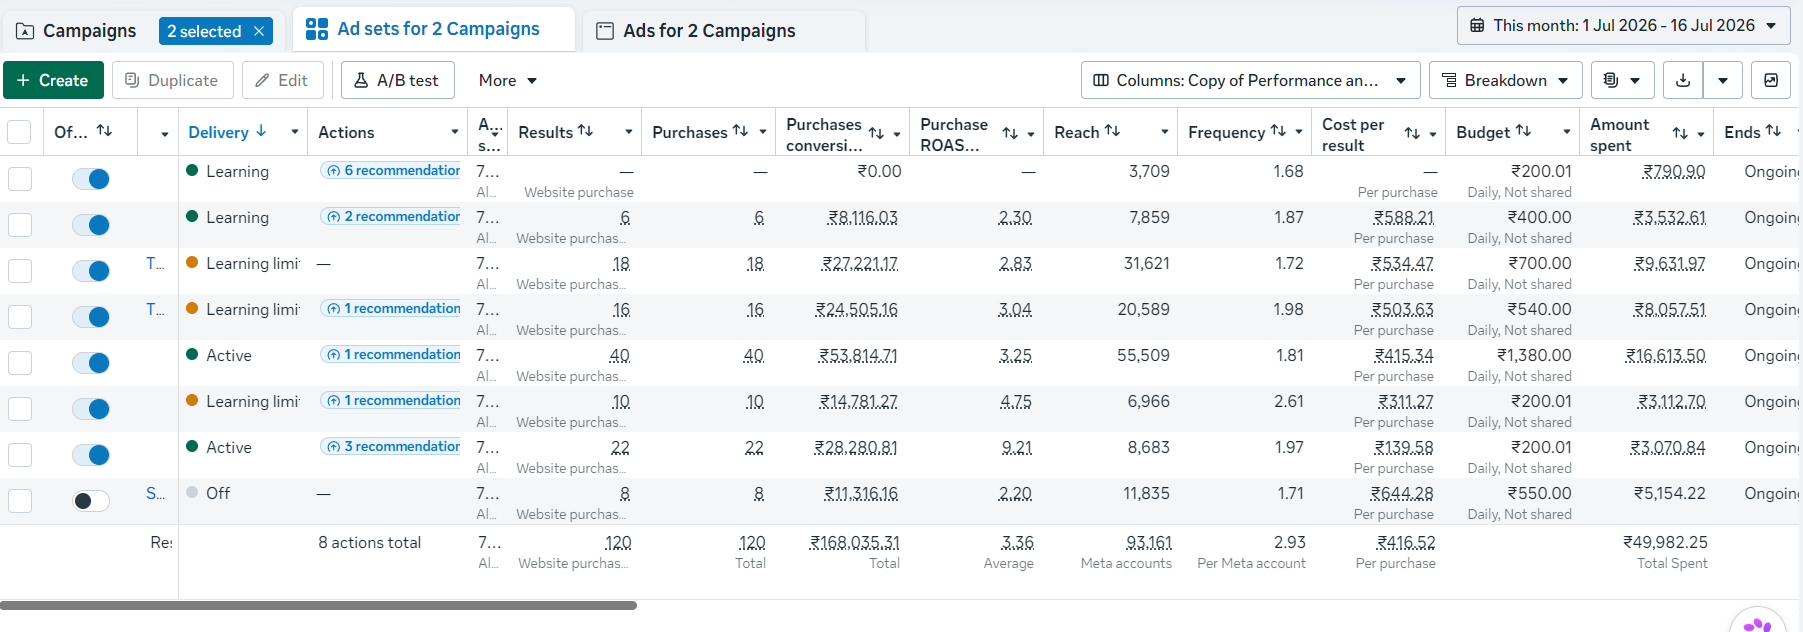Click the Breakdown icon
The height and width of the screenshot is (632, 1803).
tap(1449, 80)
